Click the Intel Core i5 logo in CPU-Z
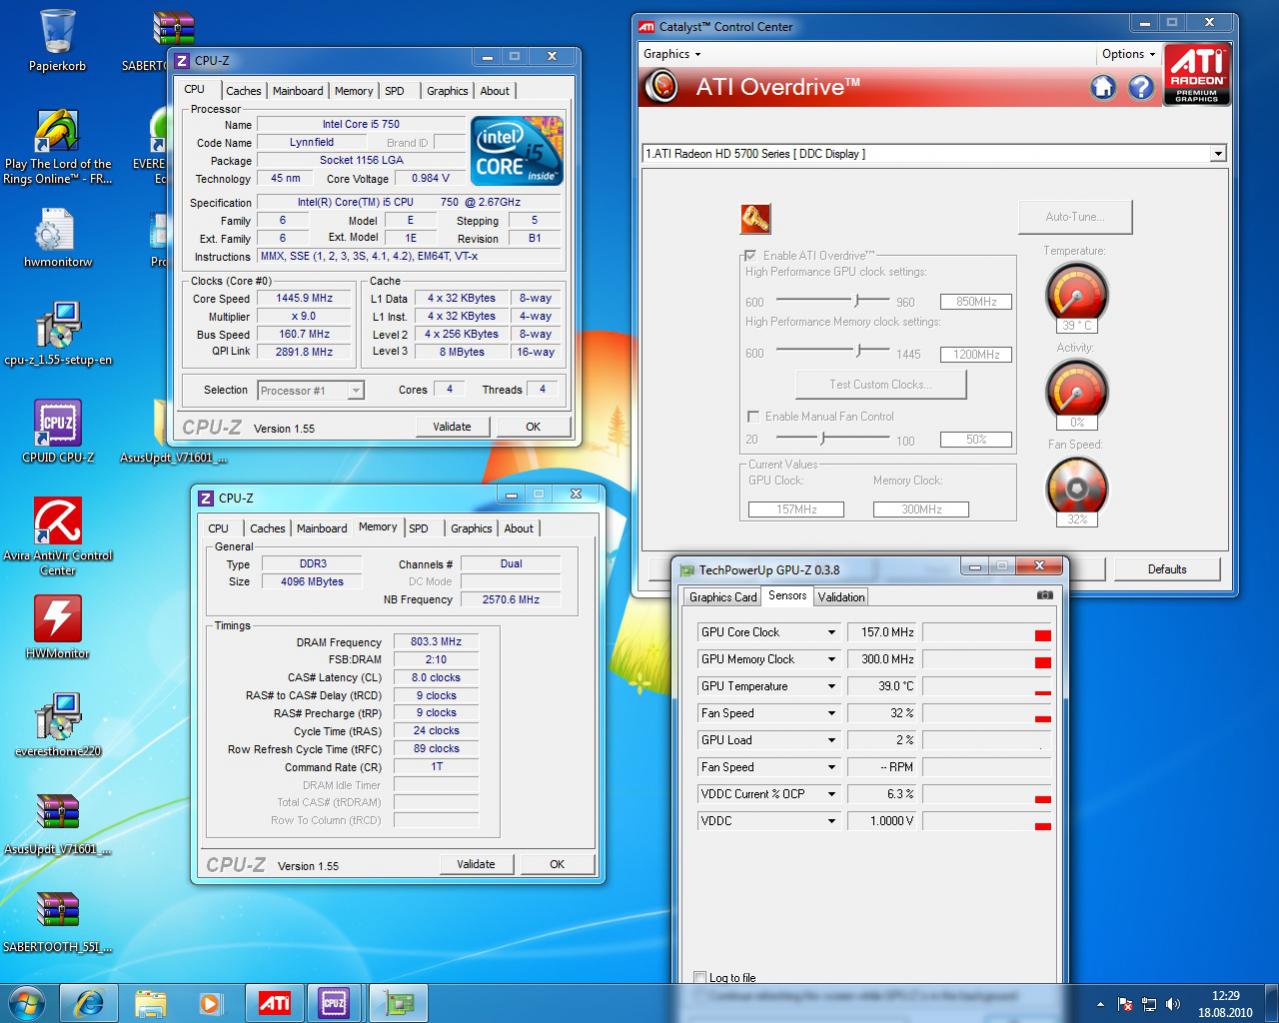 (518, 150)
